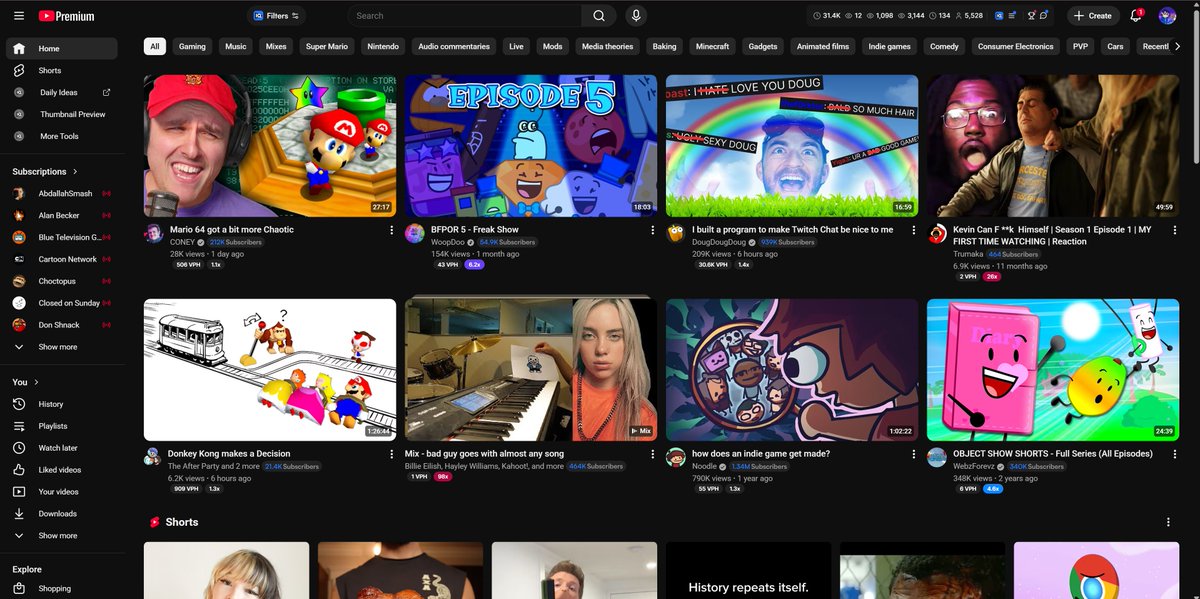Open options for BFPOR 5 video
The image size is (1200, 599).
(652, 230)
